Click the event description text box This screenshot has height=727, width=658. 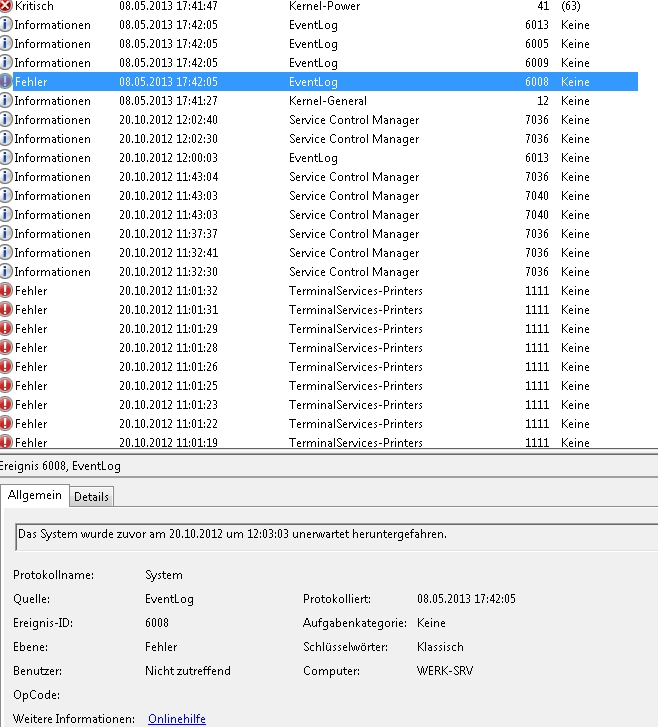[337, 537]
